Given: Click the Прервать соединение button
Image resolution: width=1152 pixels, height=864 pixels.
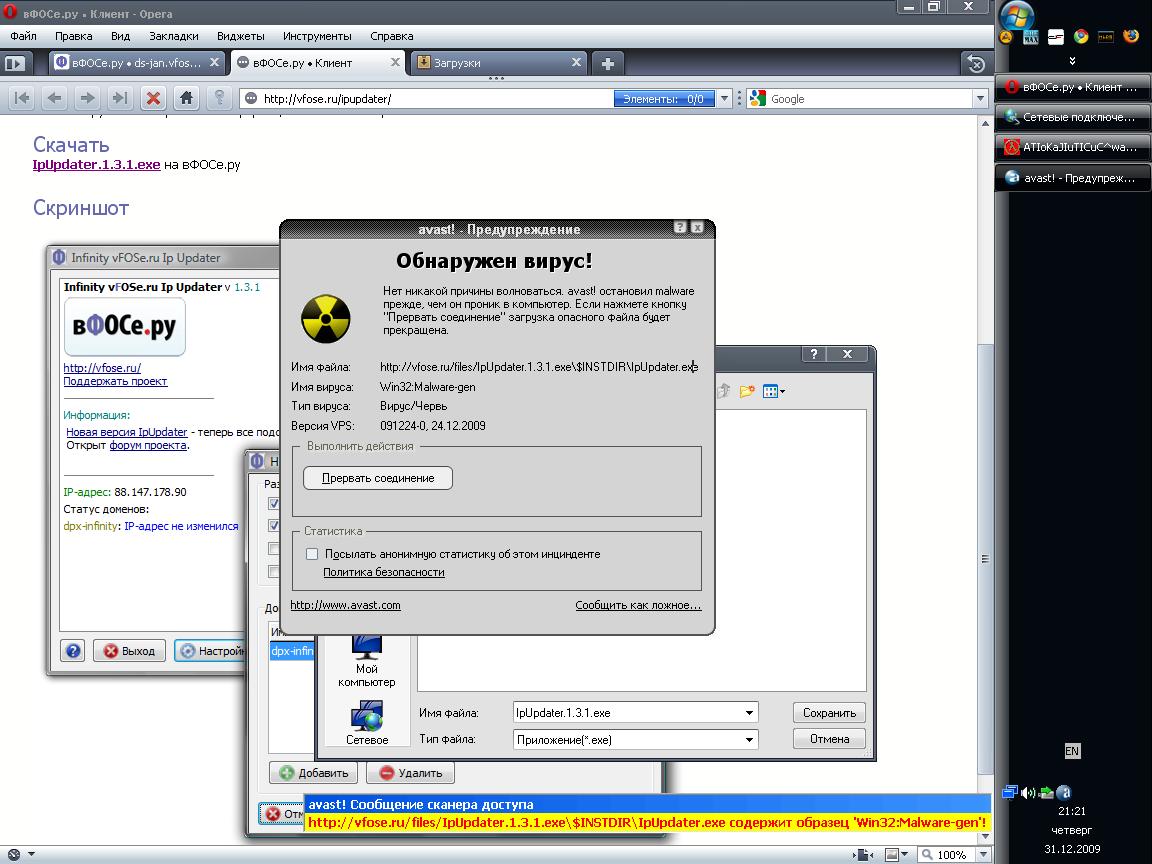Looking at the screenshot, I should 377,478.
